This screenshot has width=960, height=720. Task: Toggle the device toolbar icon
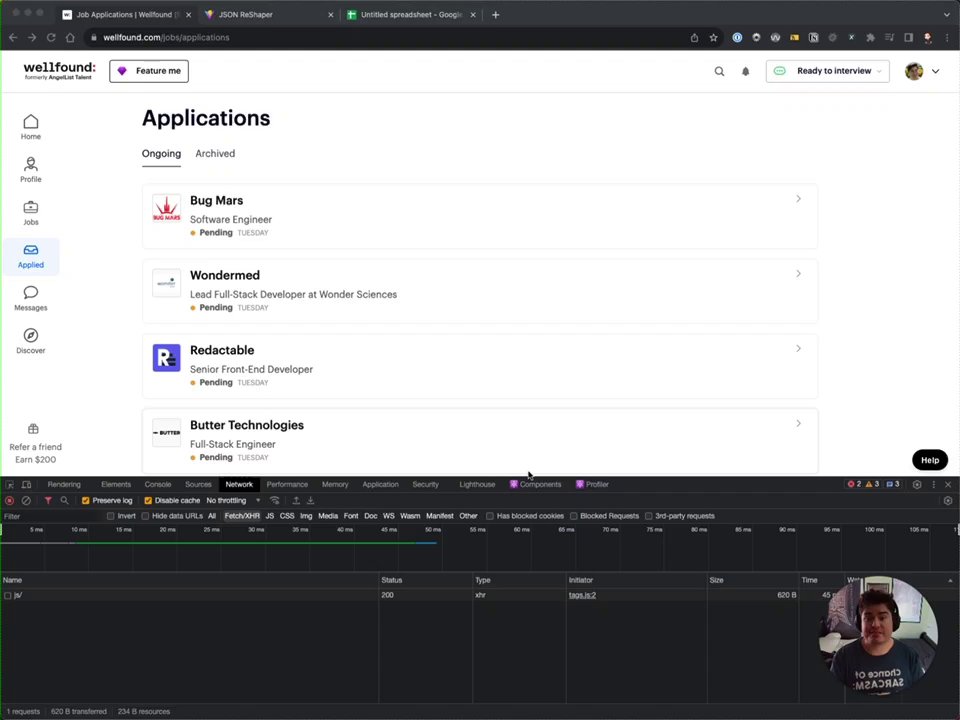pyautogui.click(x=26, y=484)
